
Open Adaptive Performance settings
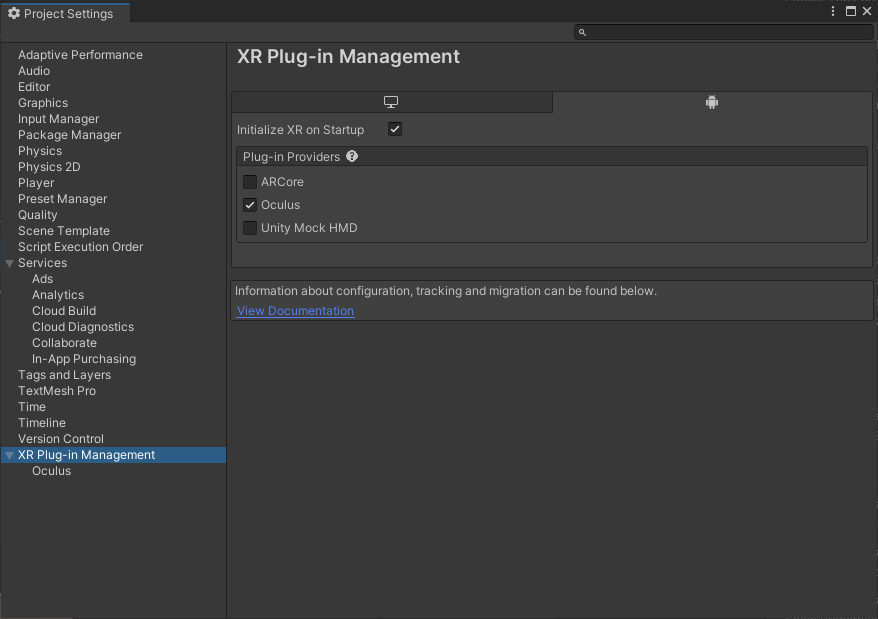pos(80,55)
